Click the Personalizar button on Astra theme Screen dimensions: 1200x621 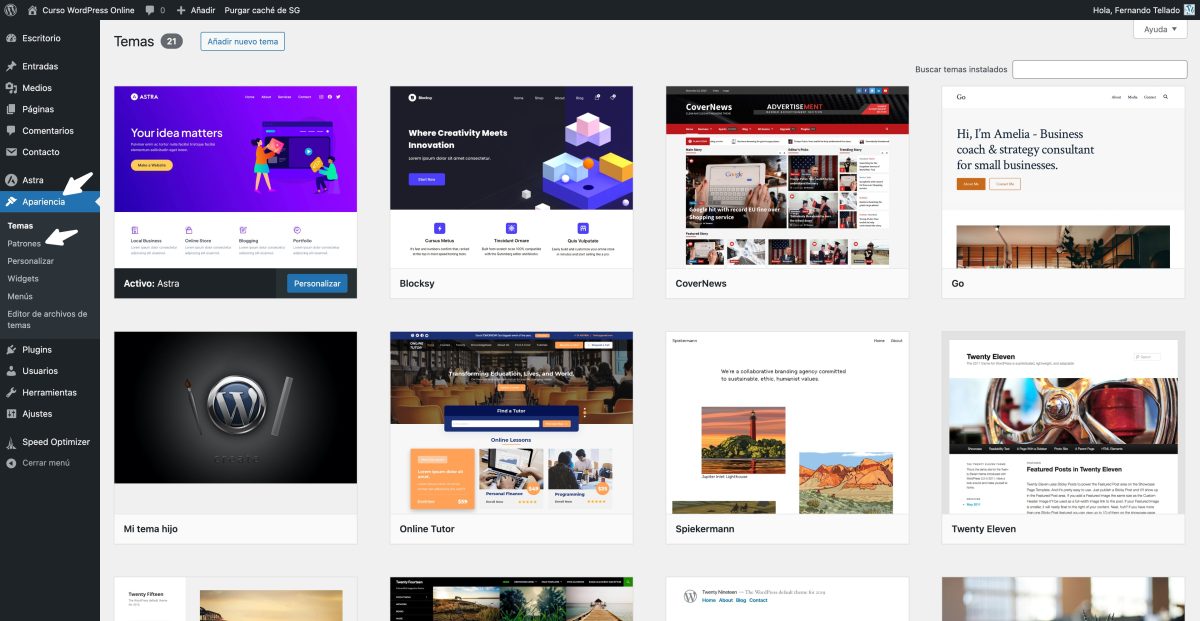point(317,284)
